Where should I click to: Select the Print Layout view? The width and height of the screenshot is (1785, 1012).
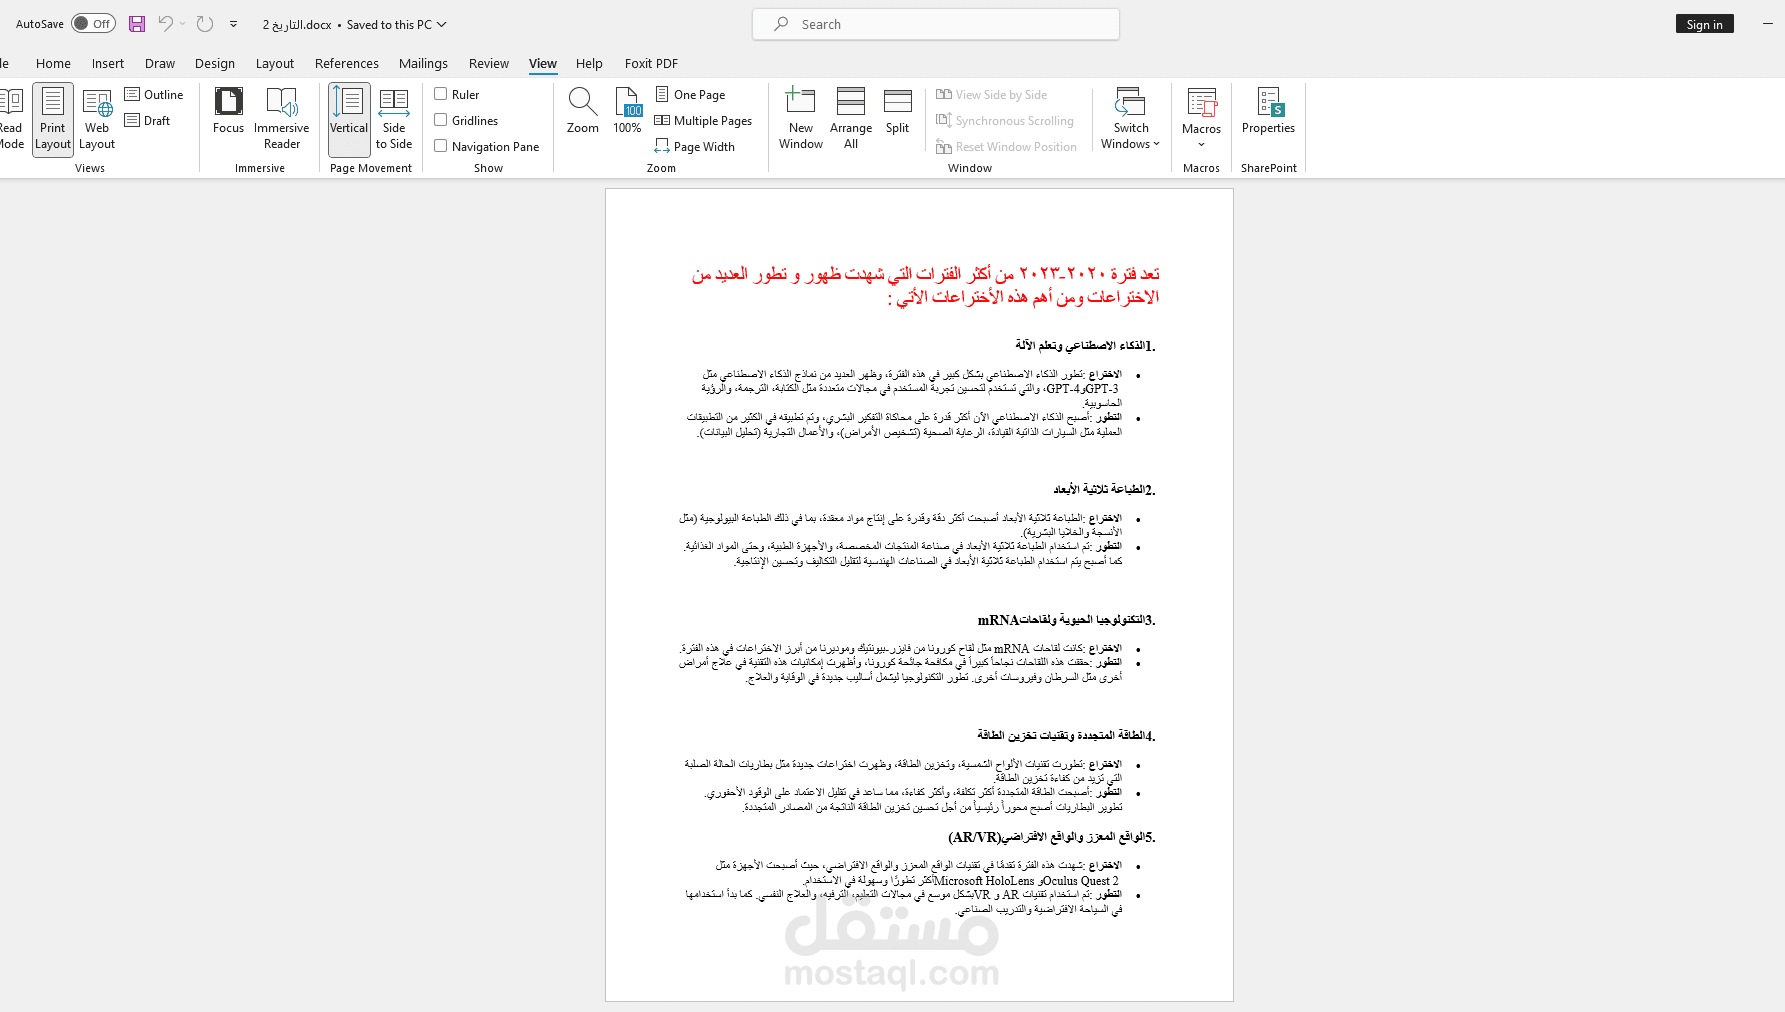53,119
